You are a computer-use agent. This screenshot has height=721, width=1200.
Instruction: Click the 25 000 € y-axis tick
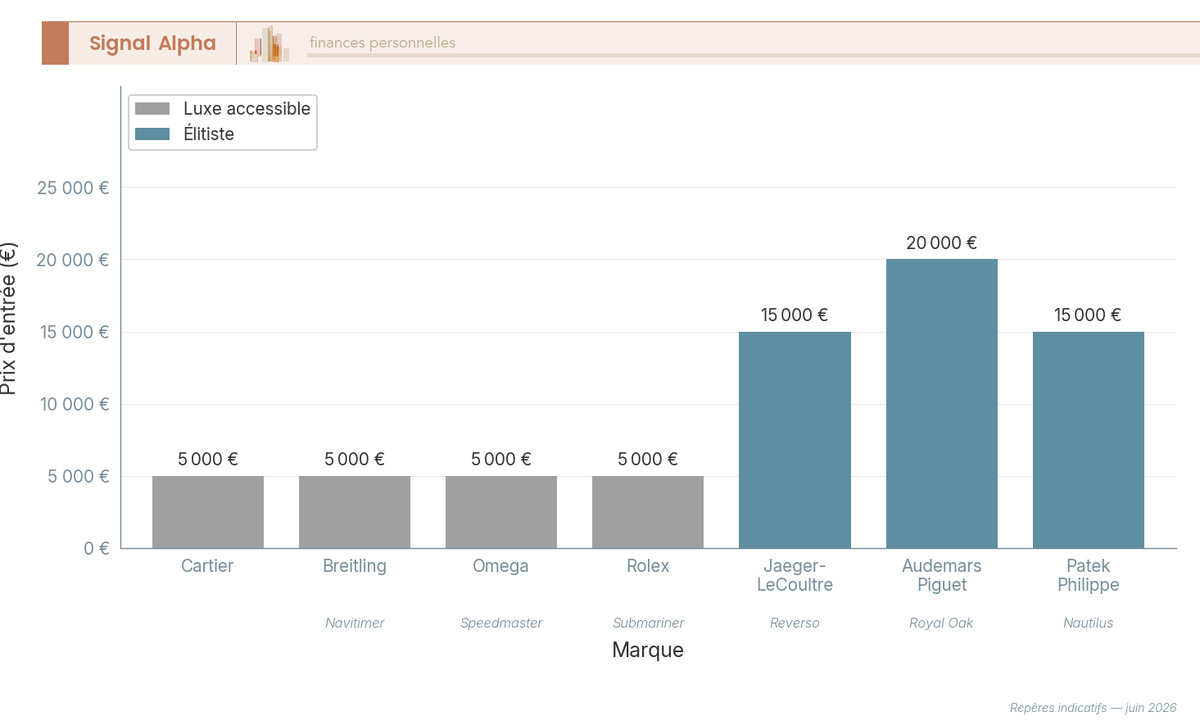[x=73, y=188]
